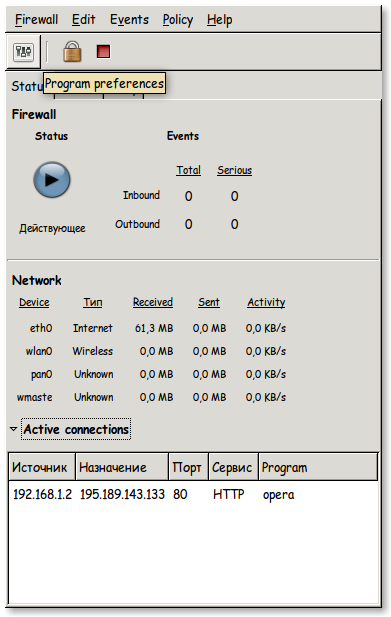
Task: Click the HTTP service cell
Action: click(229, 494)
